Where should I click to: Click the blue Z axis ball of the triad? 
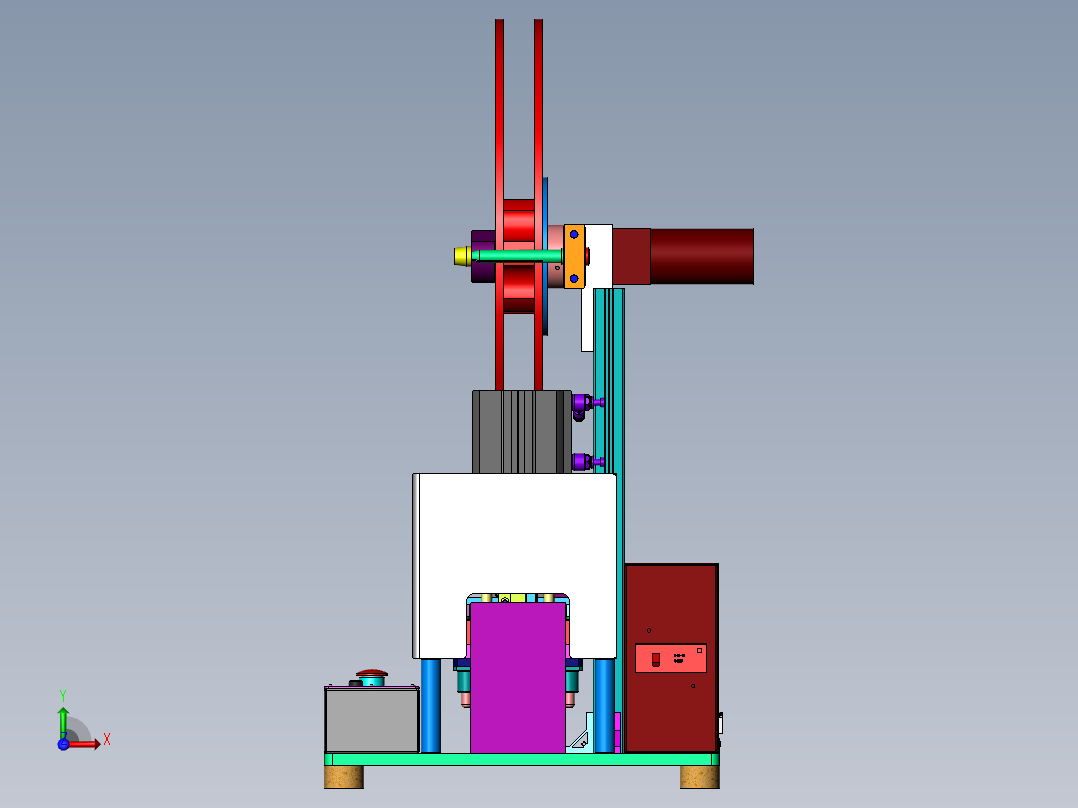tap(63, 744)
